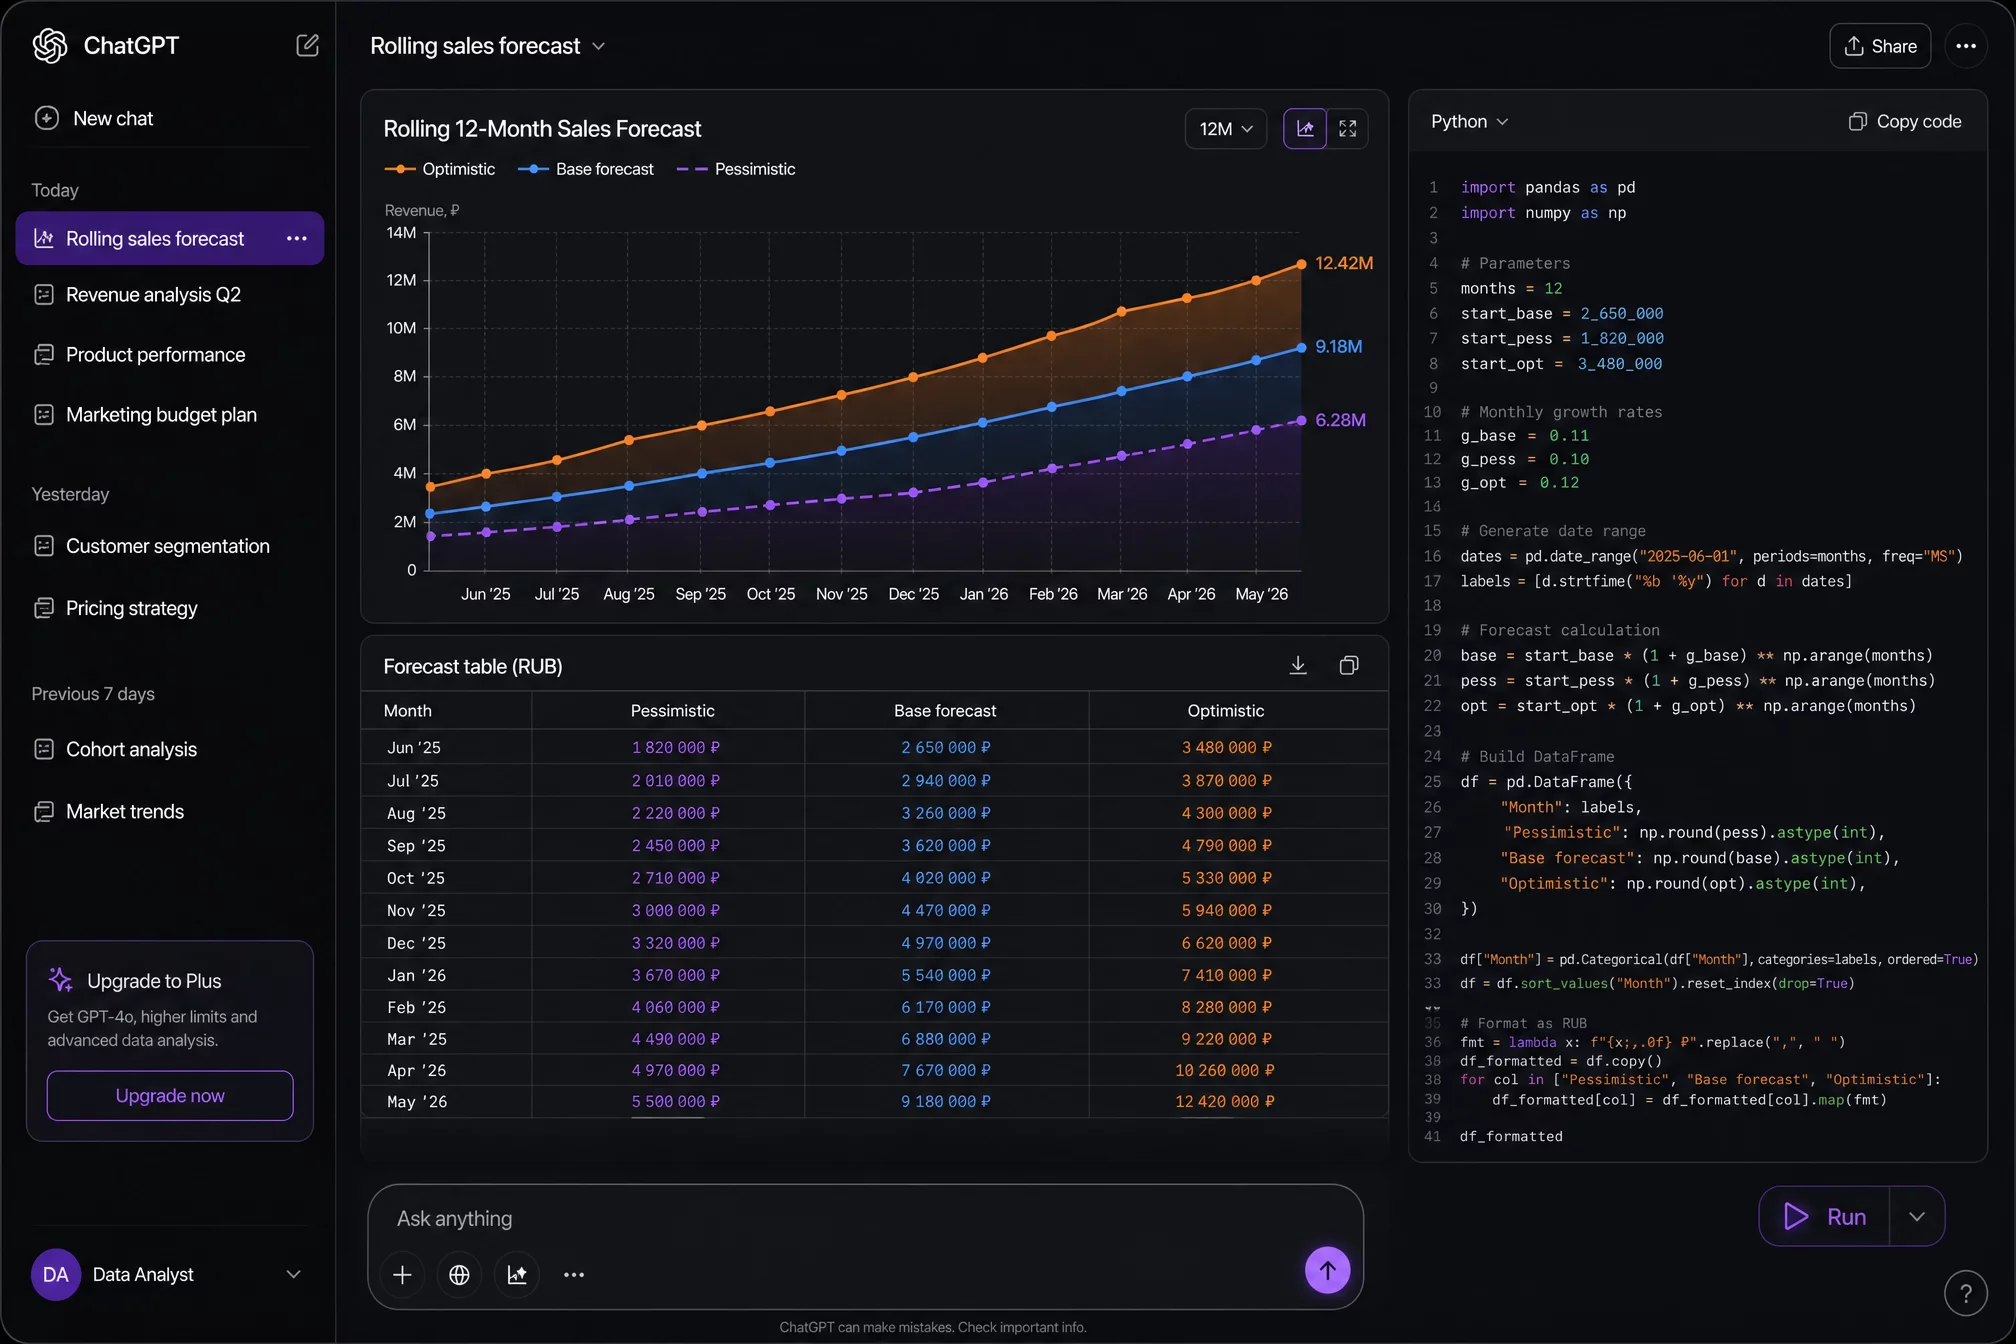2016x1344 pixels.
Task: Expand the Data Analyst account menu
Action: (x=293, y=1274)
